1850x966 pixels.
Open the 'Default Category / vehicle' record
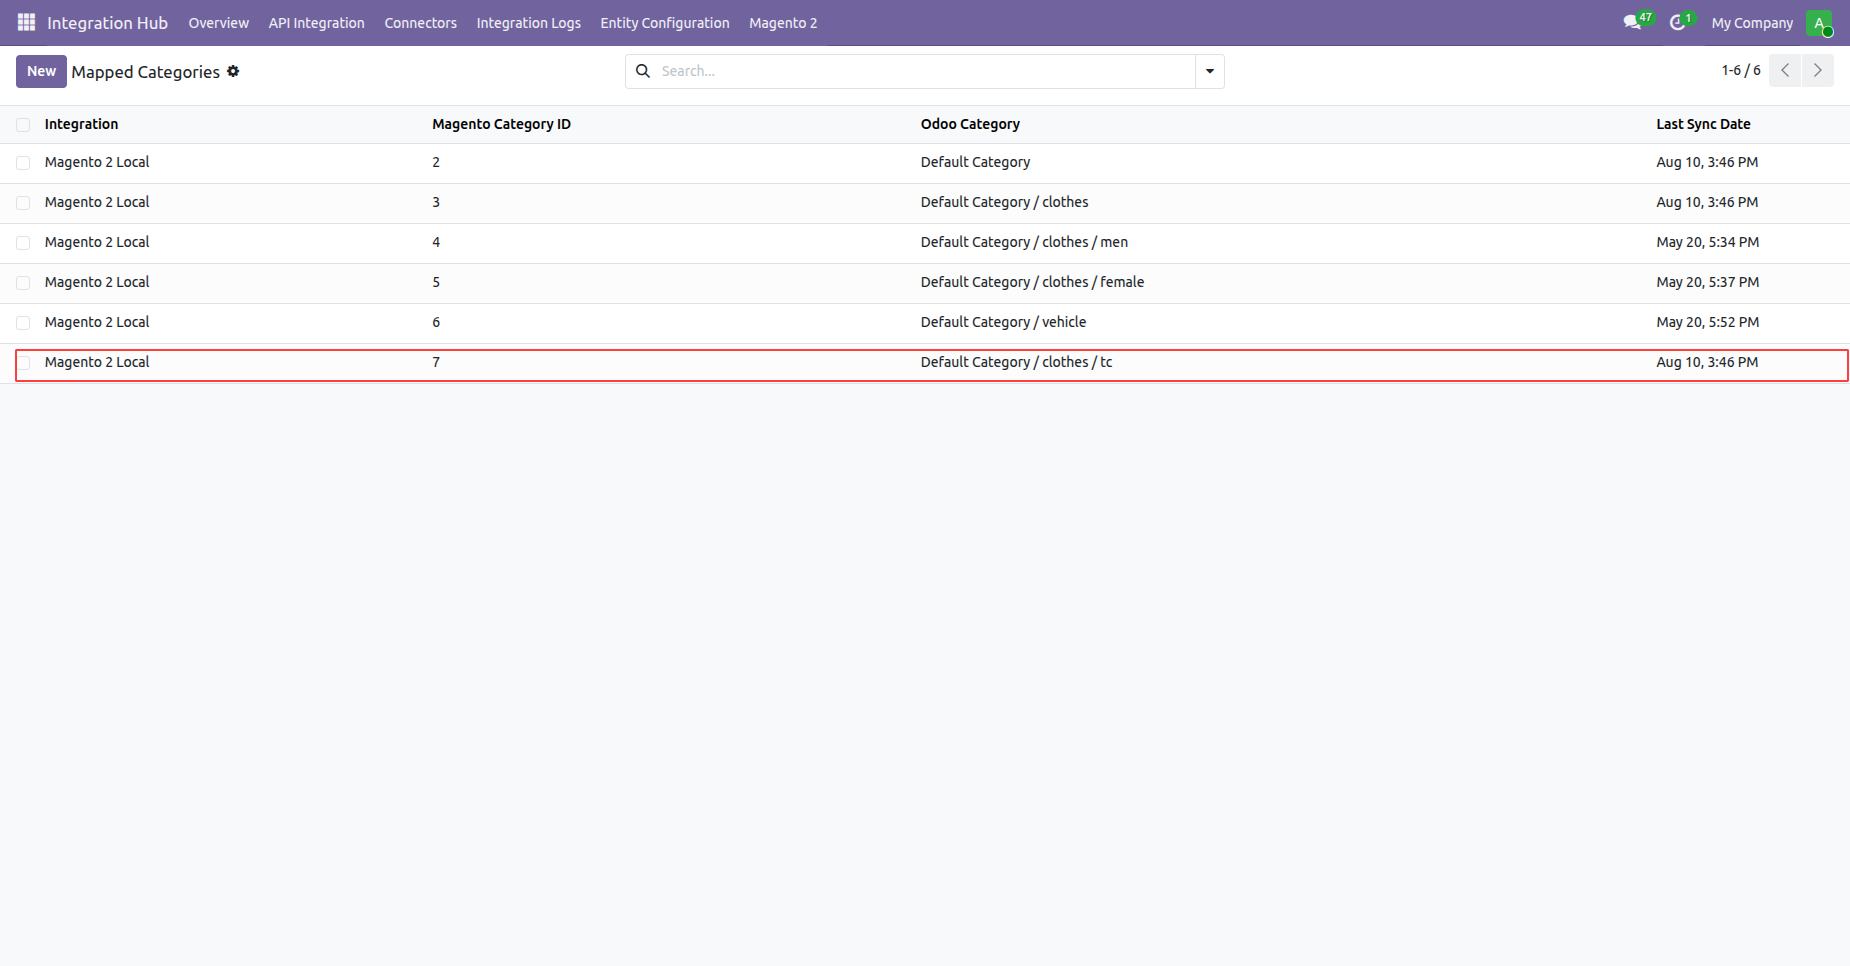pyautogui.click(x=1003, y=322)
